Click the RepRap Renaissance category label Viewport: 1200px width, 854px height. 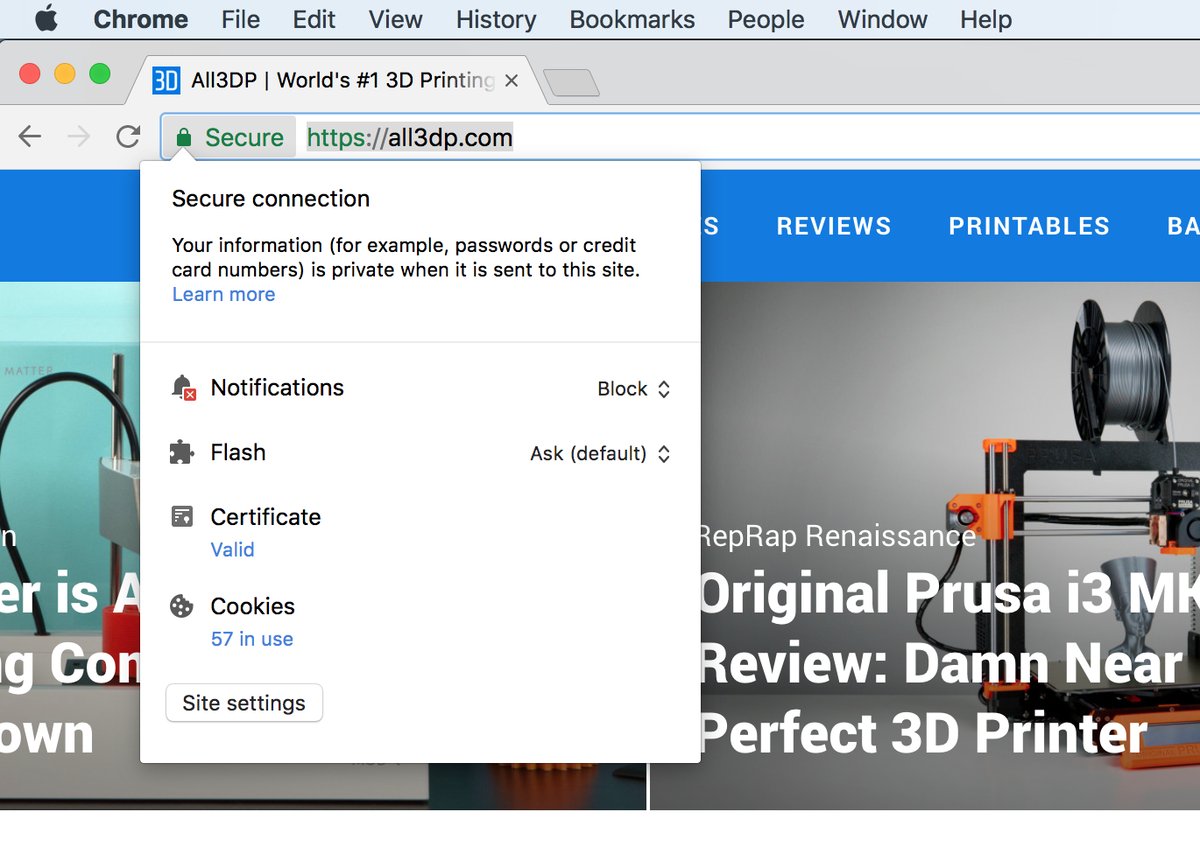[836, 536]
